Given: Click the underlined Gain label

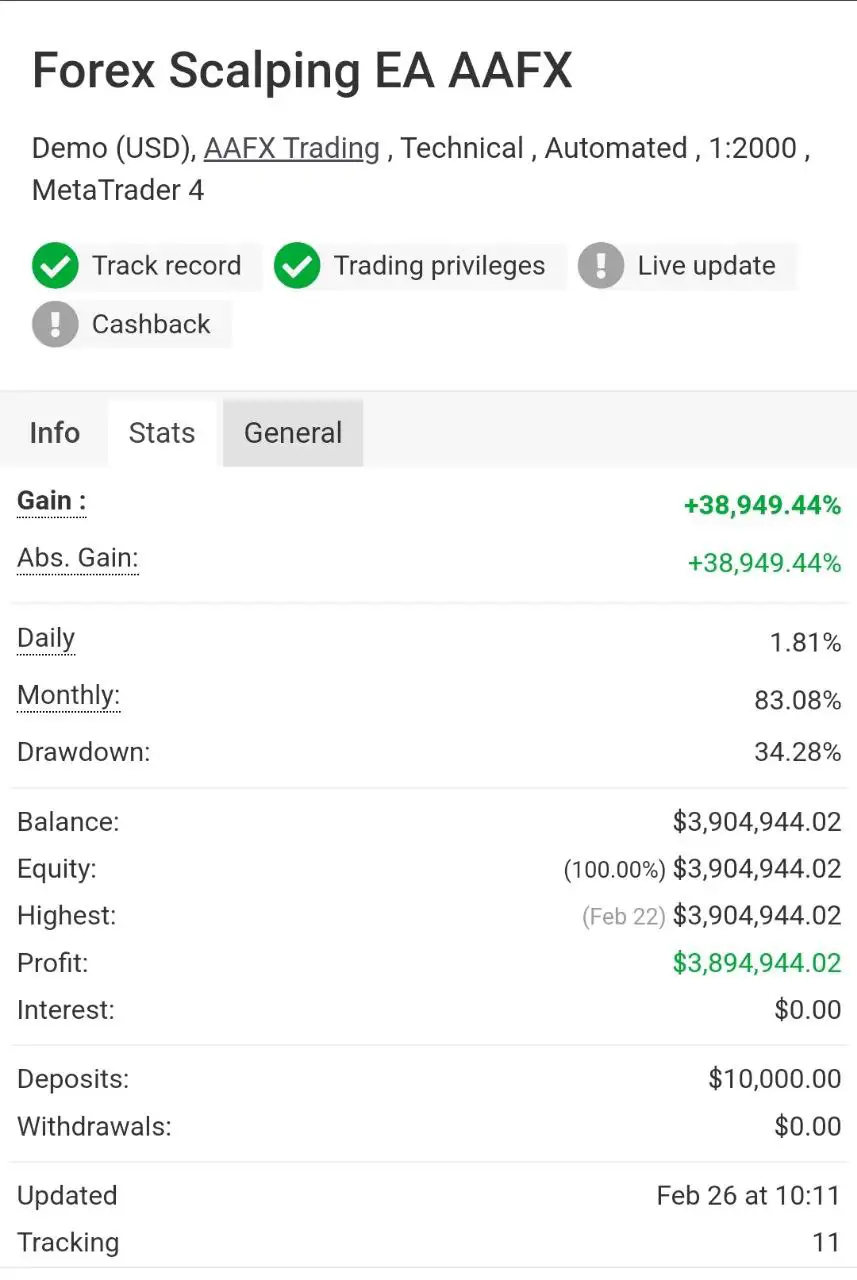Looking at the screenshot, I should [x=51, y=501].
